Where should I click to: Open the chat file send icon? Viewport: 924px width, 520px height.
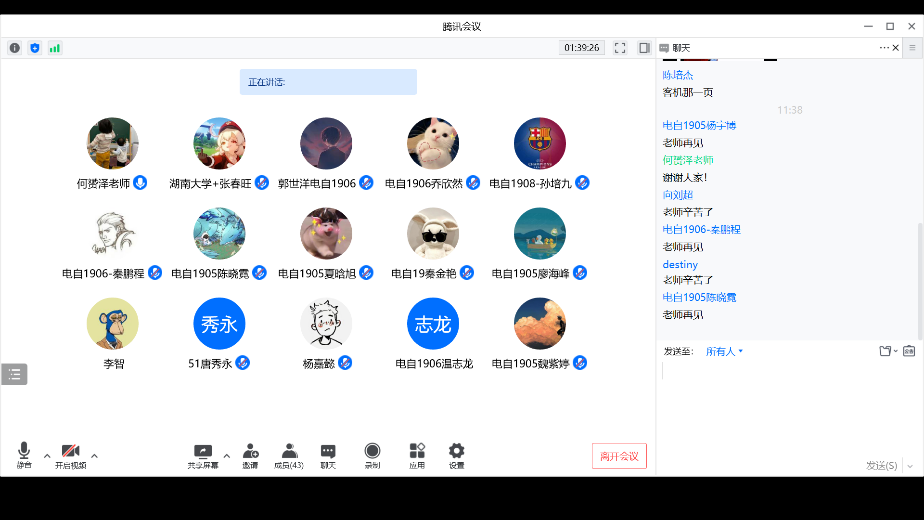pyautogui.click(x=887, y=351)
